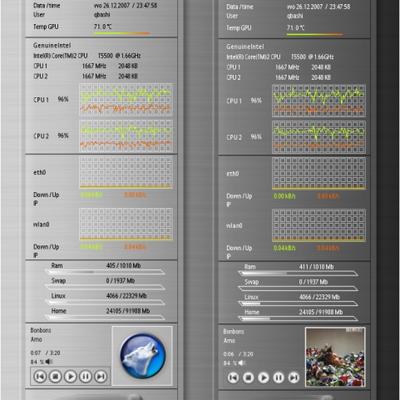Screen dimensions: 400x400
Task: Click the '0:06 / 3:20' track time in the dark panel
Action: tap(238, 354)
